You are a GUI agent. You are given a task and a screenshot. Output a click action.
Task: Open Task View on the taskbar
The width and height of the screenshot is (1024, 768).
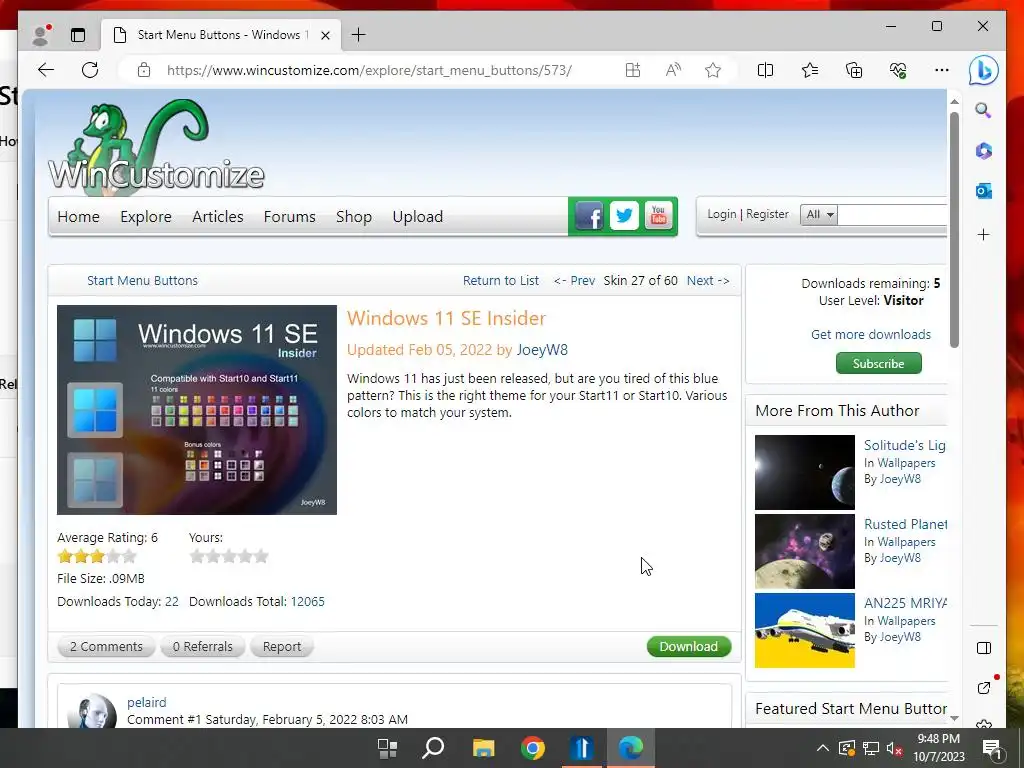[x=387, y=748]
